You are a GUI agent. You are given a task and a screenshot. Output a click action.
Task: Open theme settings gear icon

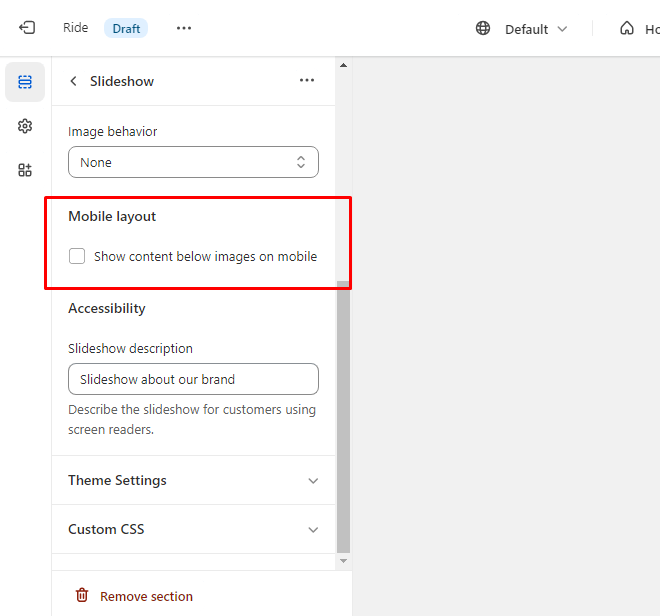pyautogui.click(x=25, y=126)
